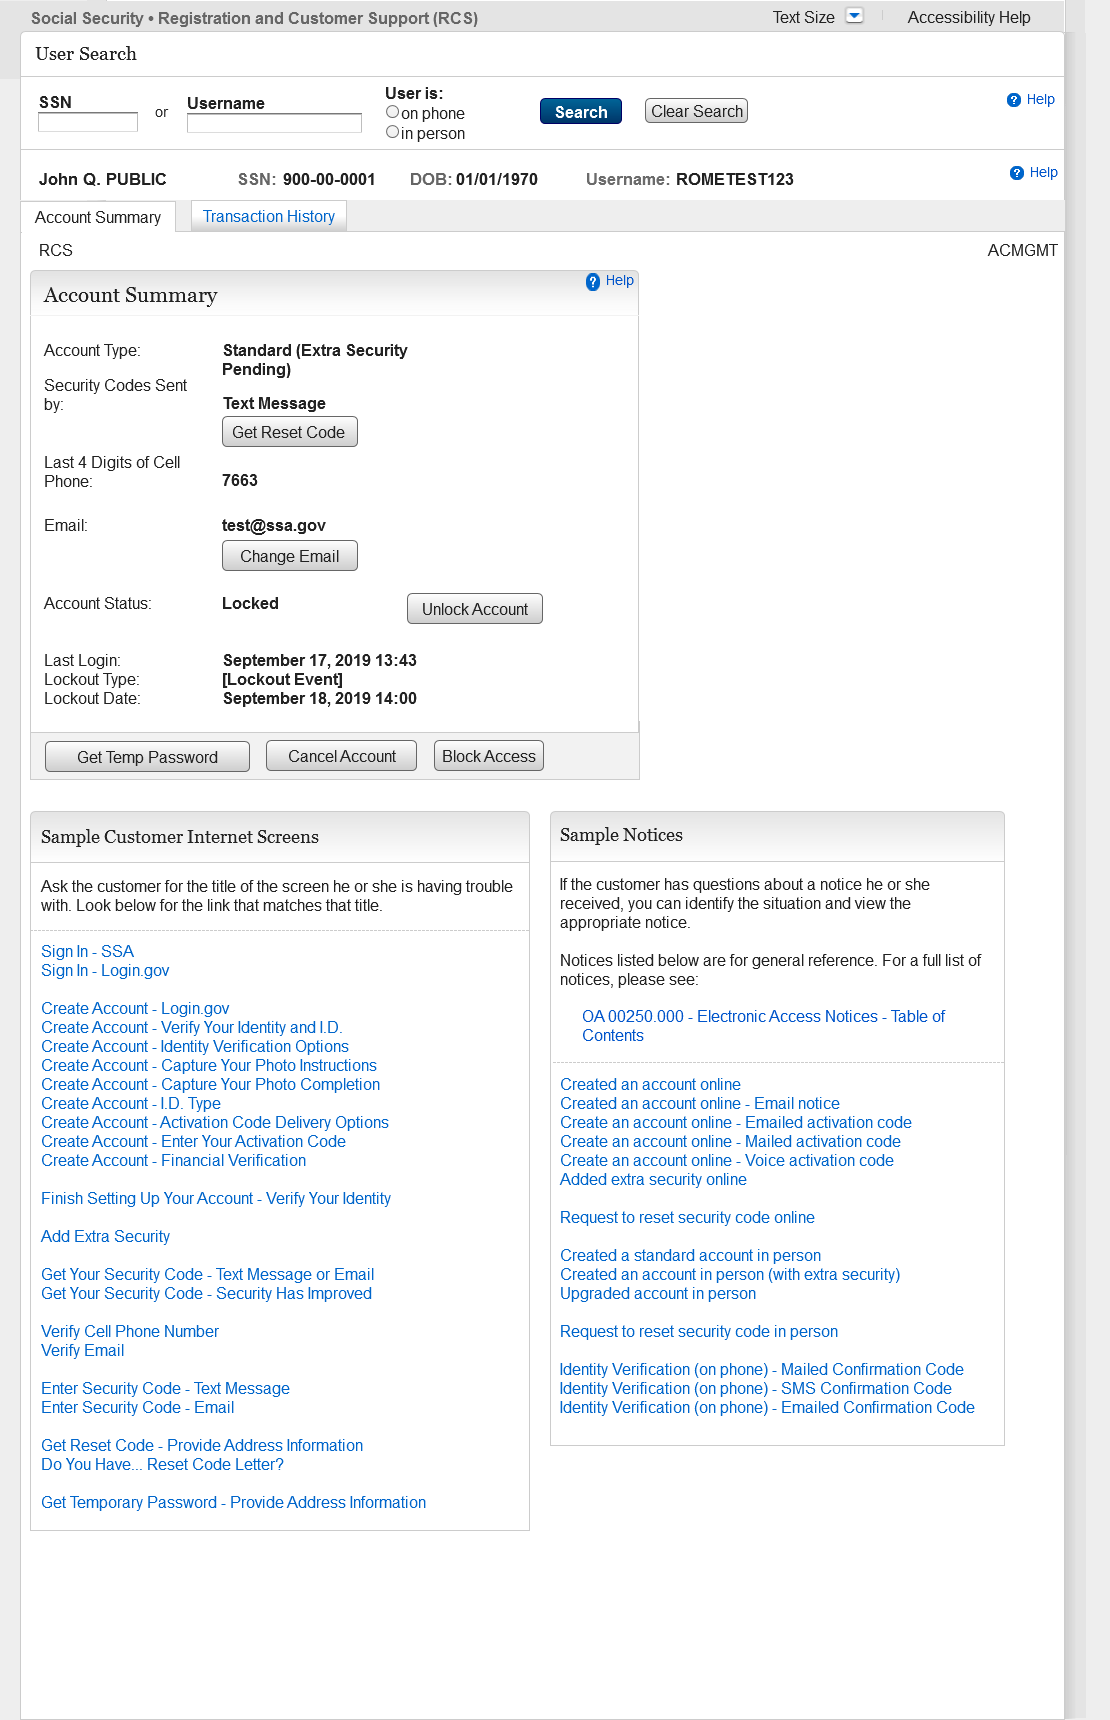Viewport: 1110px width, 1720px height.
Task: Open the 'Add Extra Security' link
Action: pyautogui.click(x=105, y=1236)
